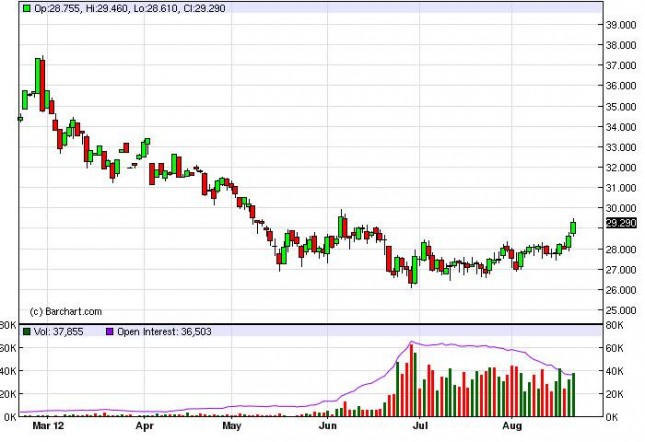Click the 'Open Interest: 36,503' label

tap(164, 331)
